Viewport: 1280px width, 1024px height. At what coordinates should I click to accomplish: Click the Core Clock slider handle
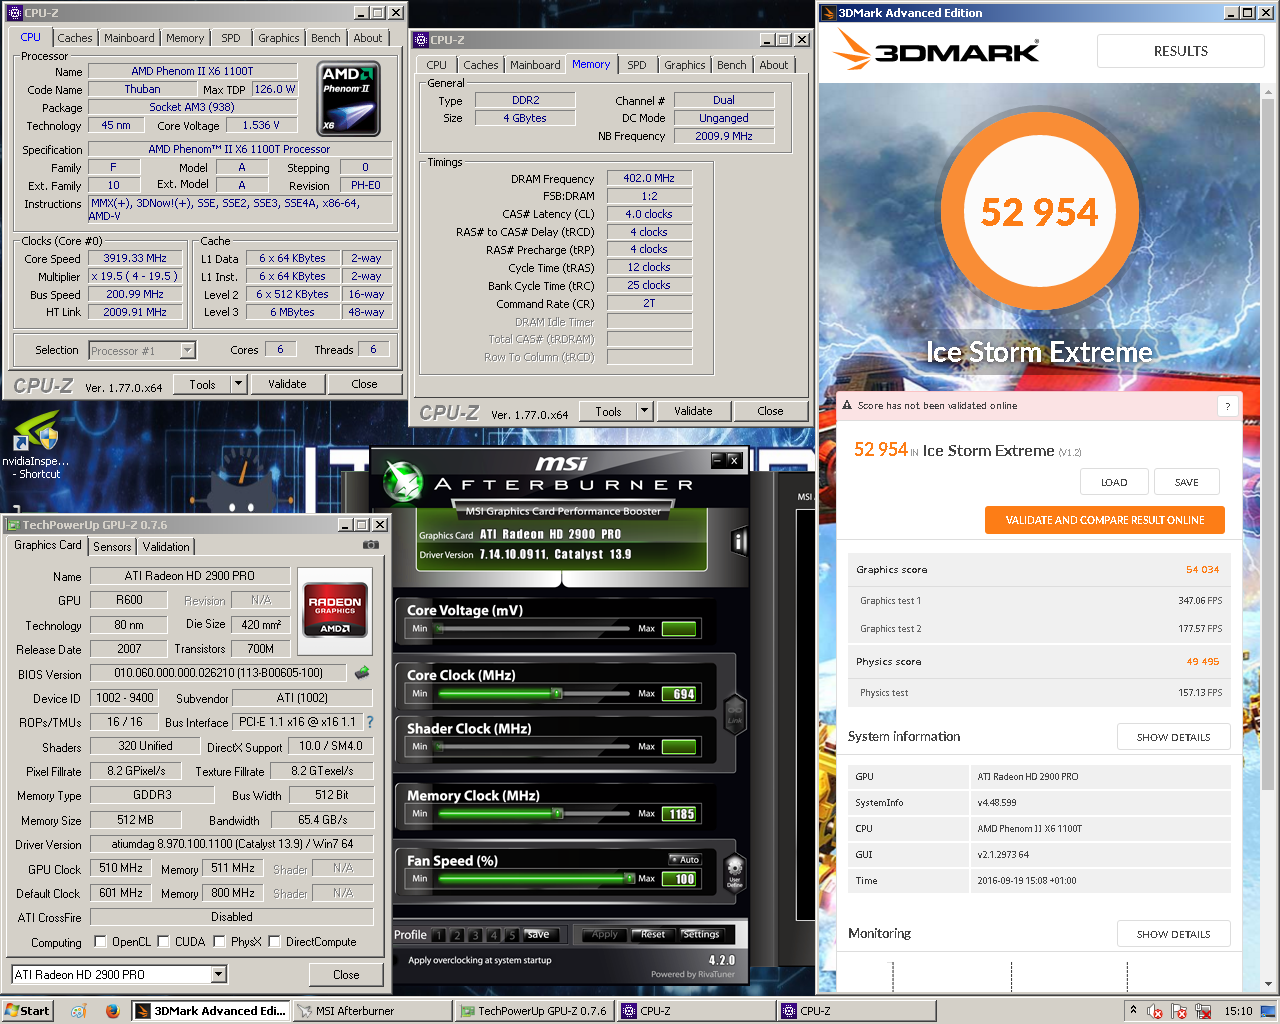pos(556,693)
